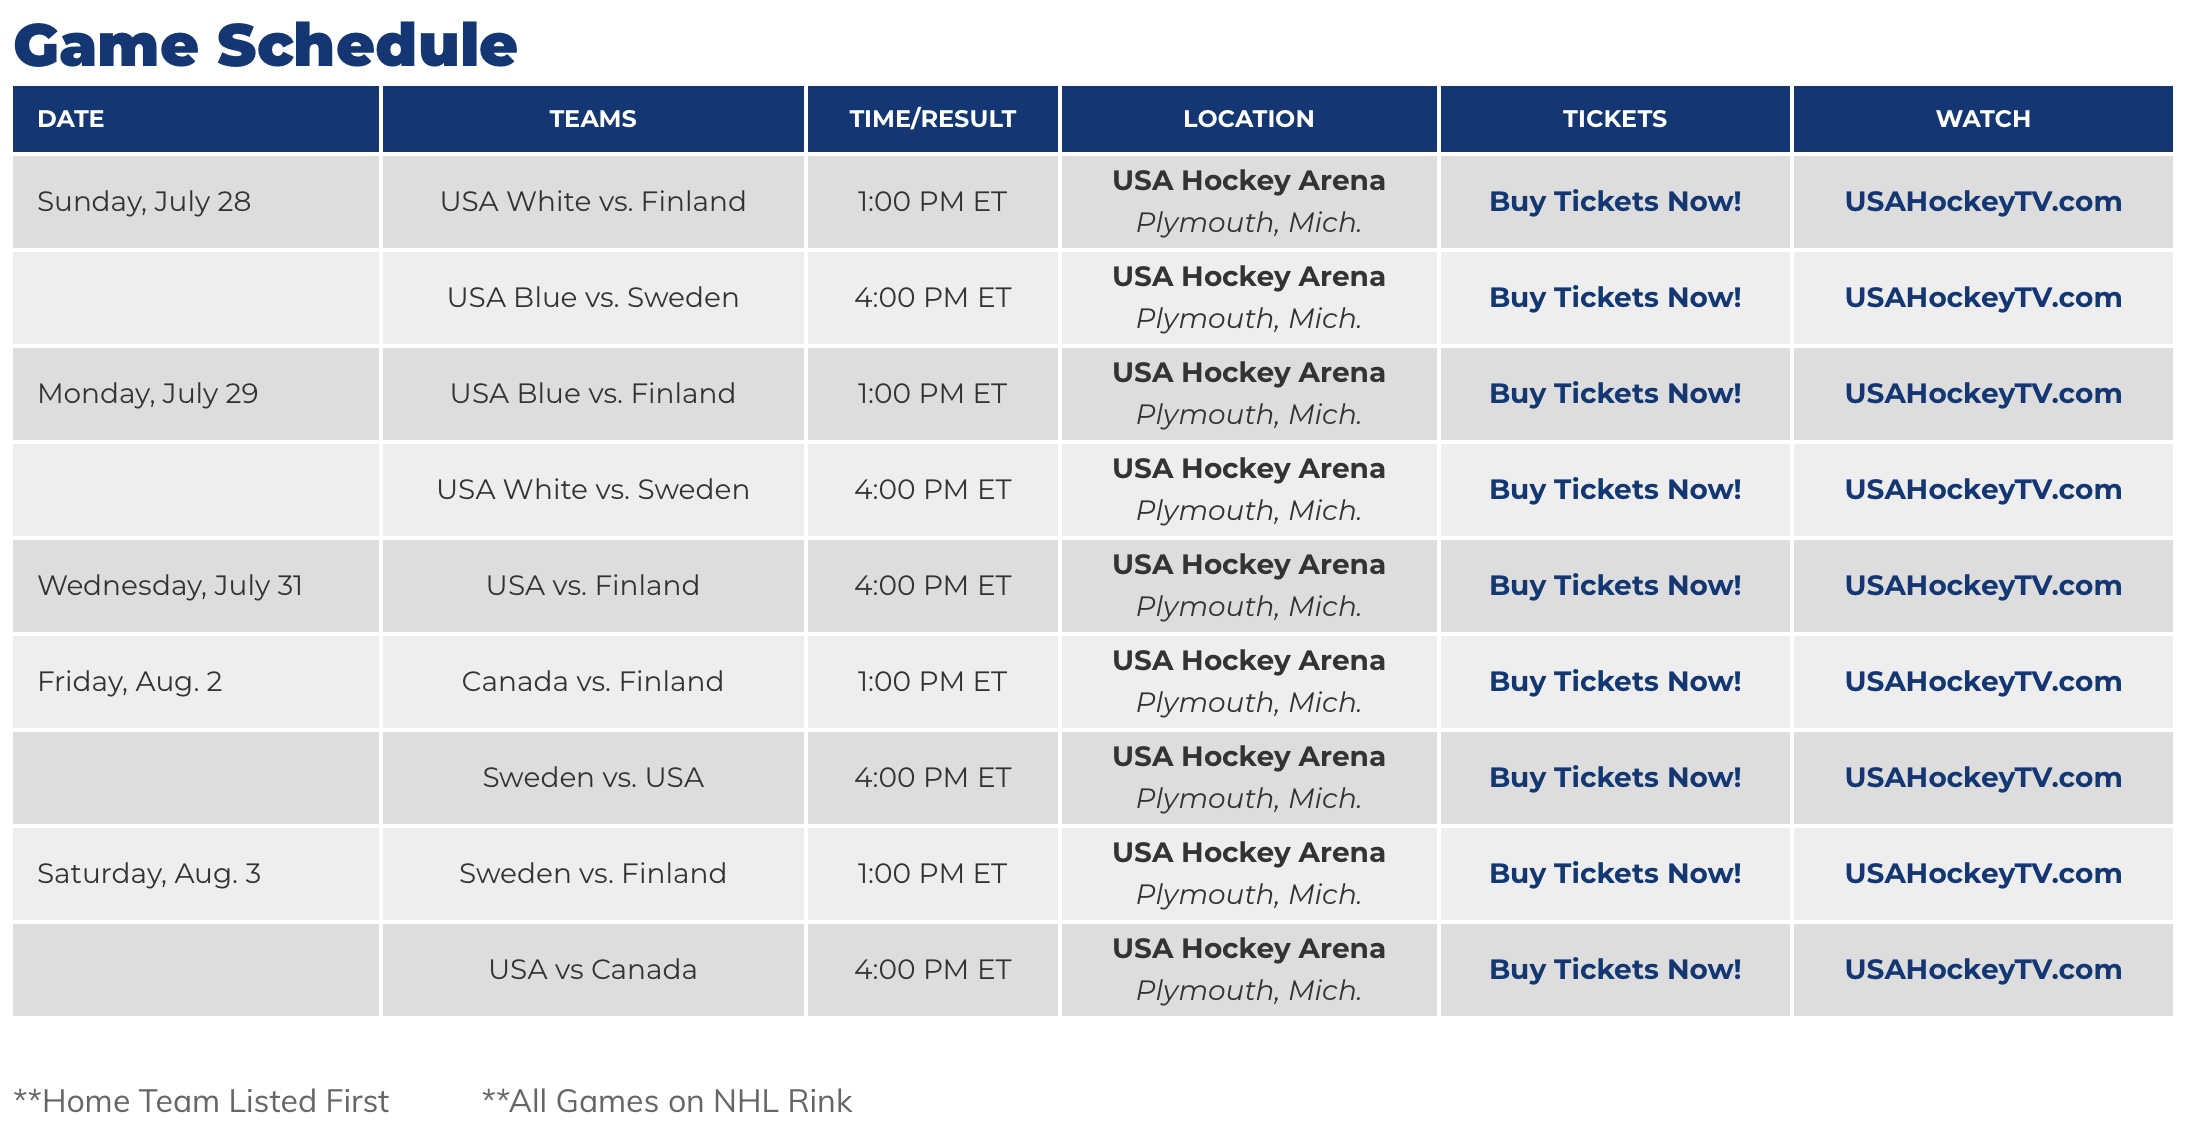
Task: Buy tickets for Sweden vs. Finland
Action: [1615, 874]
